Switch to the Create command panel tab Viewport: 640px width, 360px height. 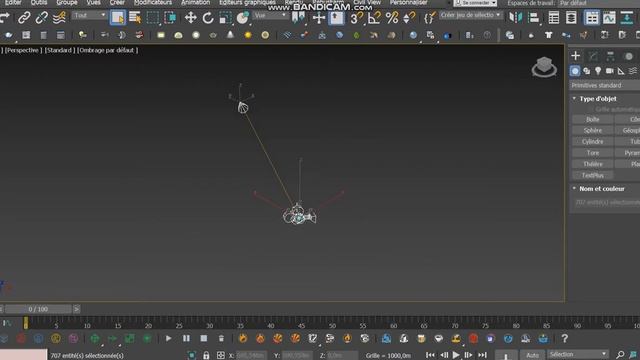[x=576, y=56]
